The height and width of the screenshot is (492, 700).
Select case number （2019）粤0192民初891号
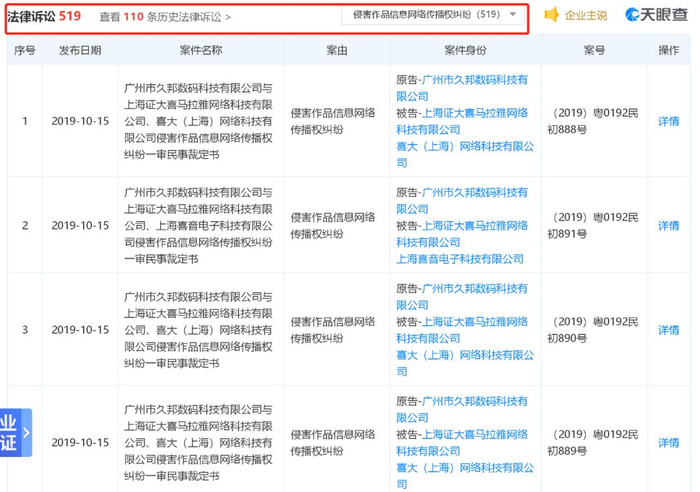pos(593,225)
